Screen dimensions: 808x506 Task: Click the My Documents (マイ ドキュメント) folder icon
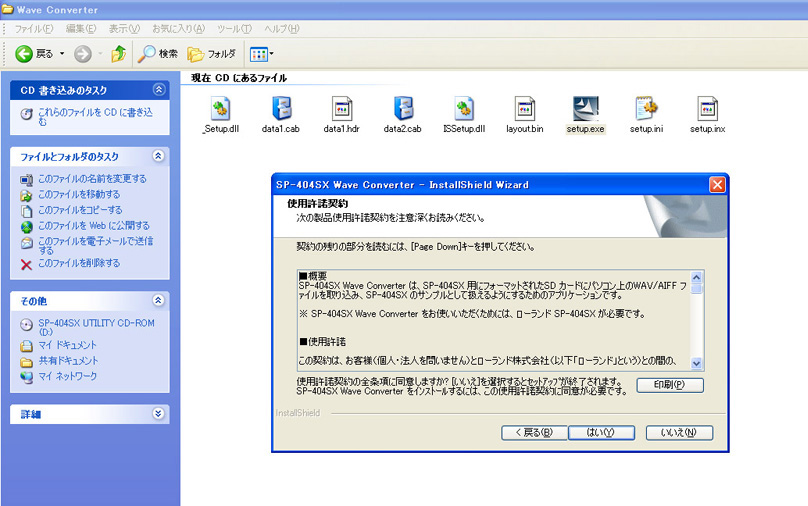tap(26, 346)
